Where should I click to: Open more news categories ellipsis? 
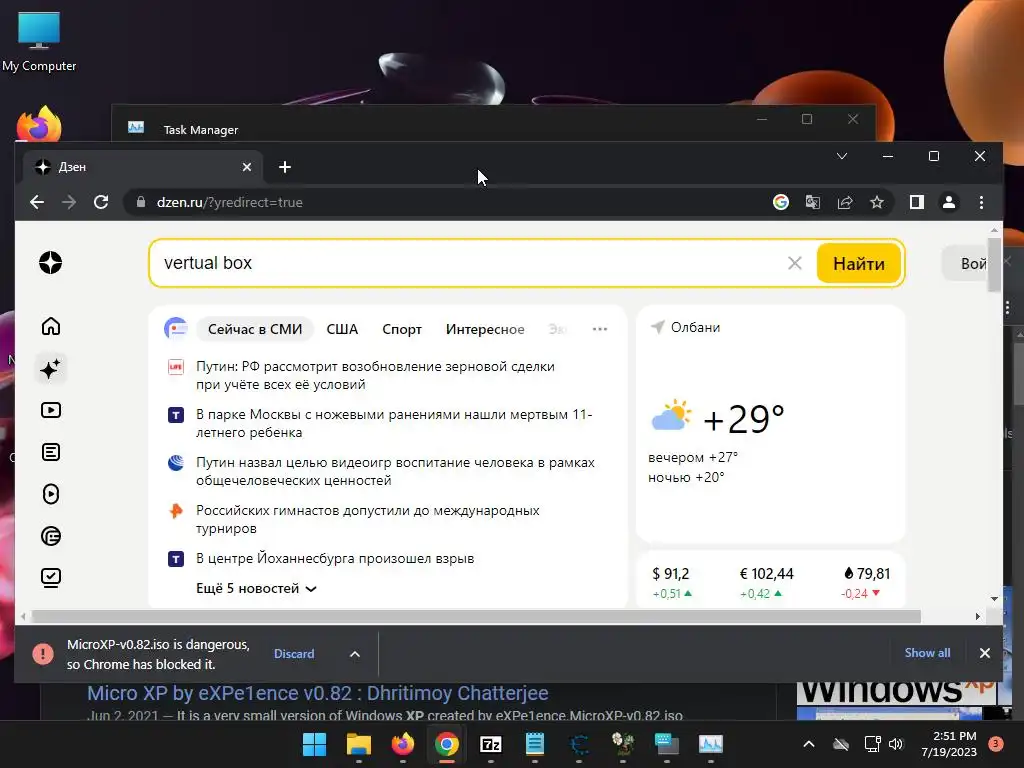coord(600,329)
